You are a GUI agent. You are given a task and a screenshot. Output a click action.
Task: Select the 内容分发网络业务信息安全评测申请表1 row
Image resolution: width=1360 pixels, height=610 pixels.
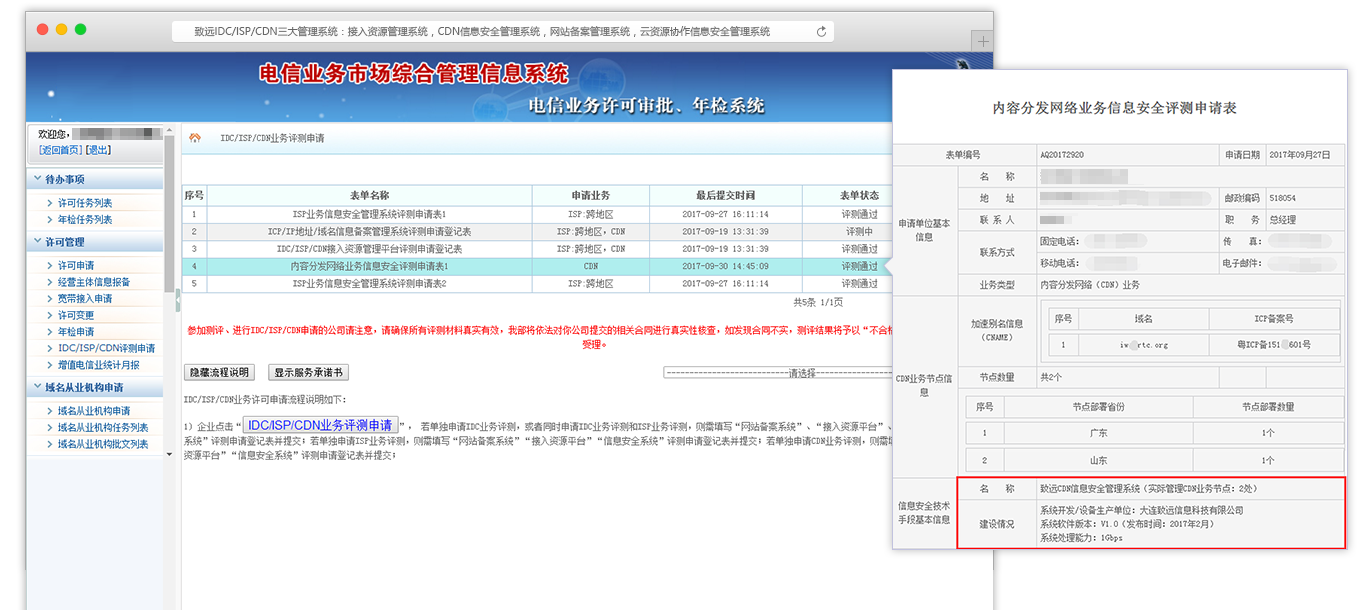(369, 267)
